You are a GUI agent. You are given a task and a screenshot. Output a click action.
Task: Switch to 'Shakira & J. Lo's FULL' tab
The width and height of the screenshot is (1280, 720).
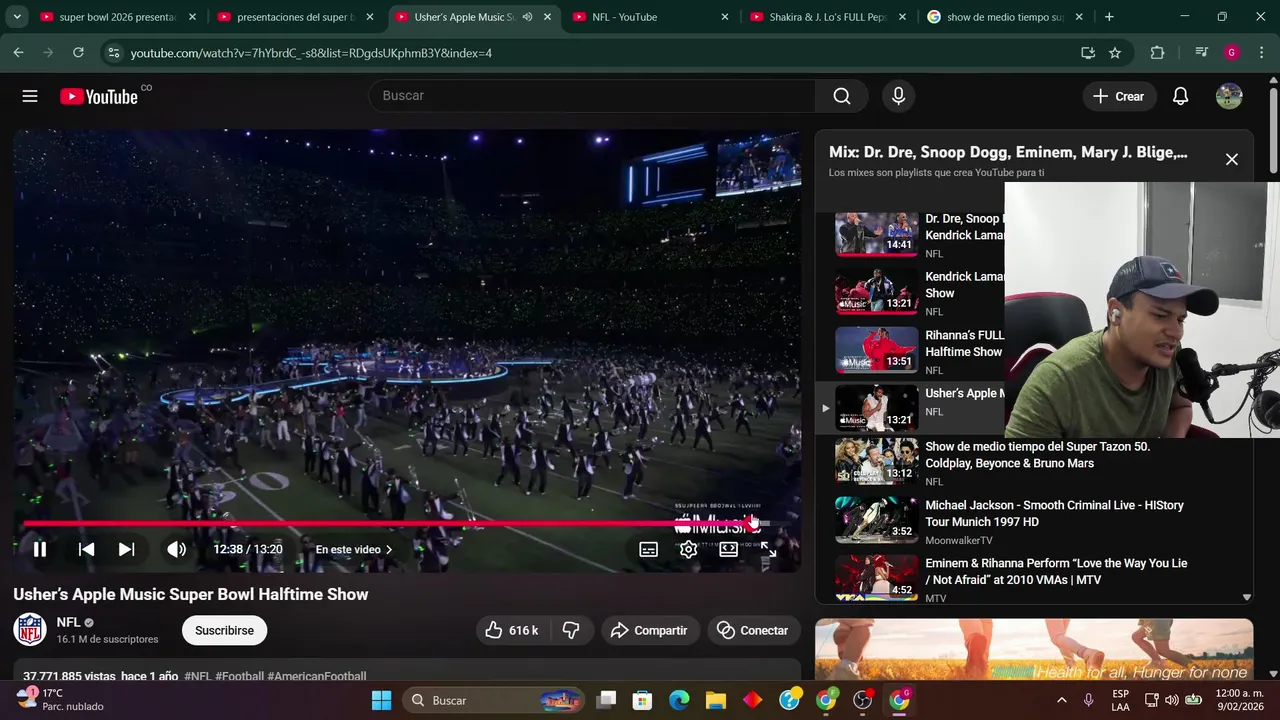point(828,17)
